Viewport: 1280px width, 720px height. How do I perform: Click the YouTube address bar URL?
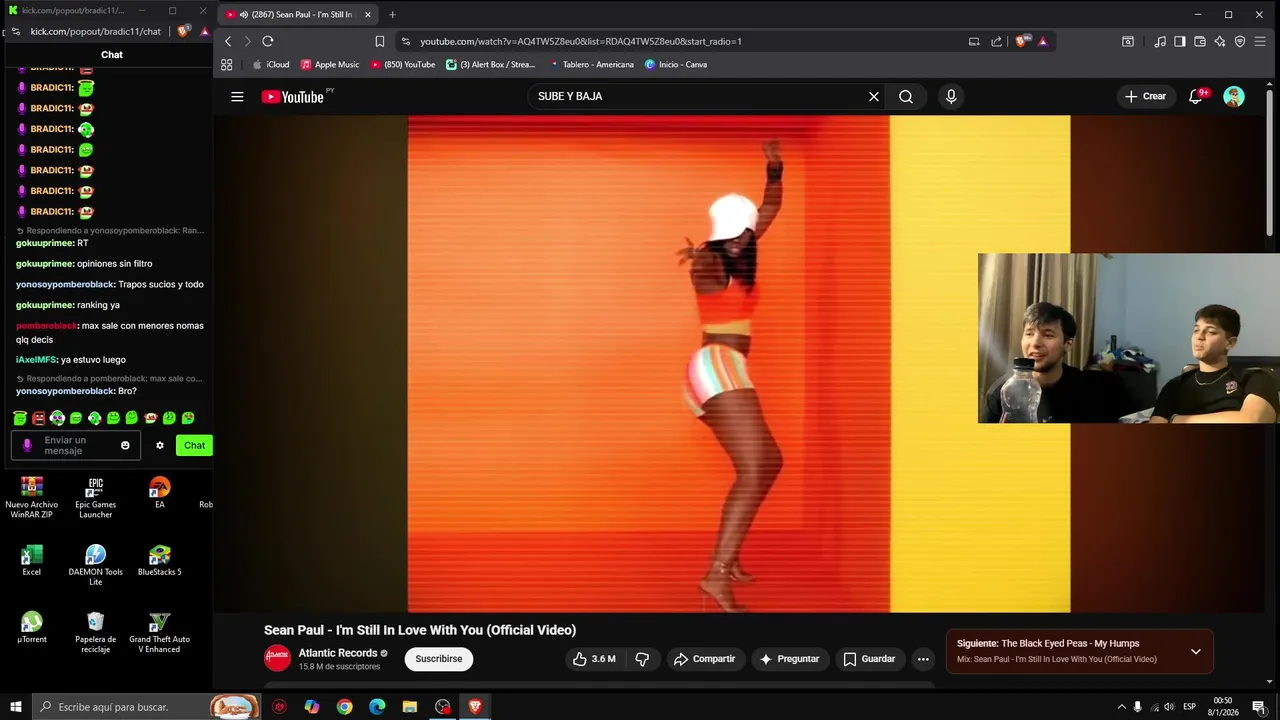click(x=581, y=42)
